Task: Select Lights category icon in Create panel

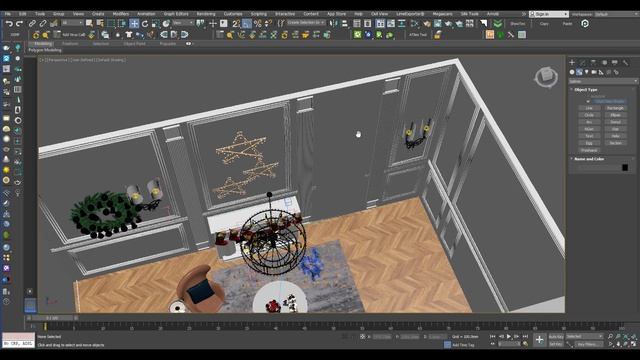Action: click(587, 72)
